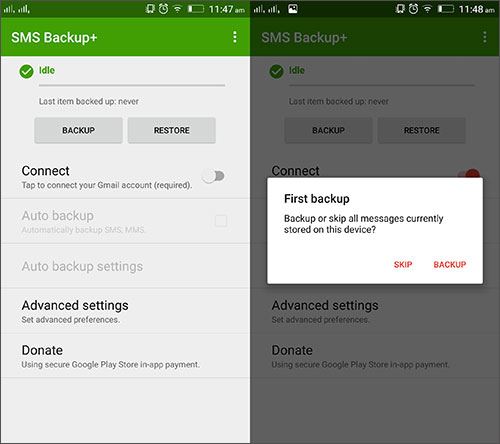Open the overflow menu in left SMS Backup+ header

pos(235,37)
